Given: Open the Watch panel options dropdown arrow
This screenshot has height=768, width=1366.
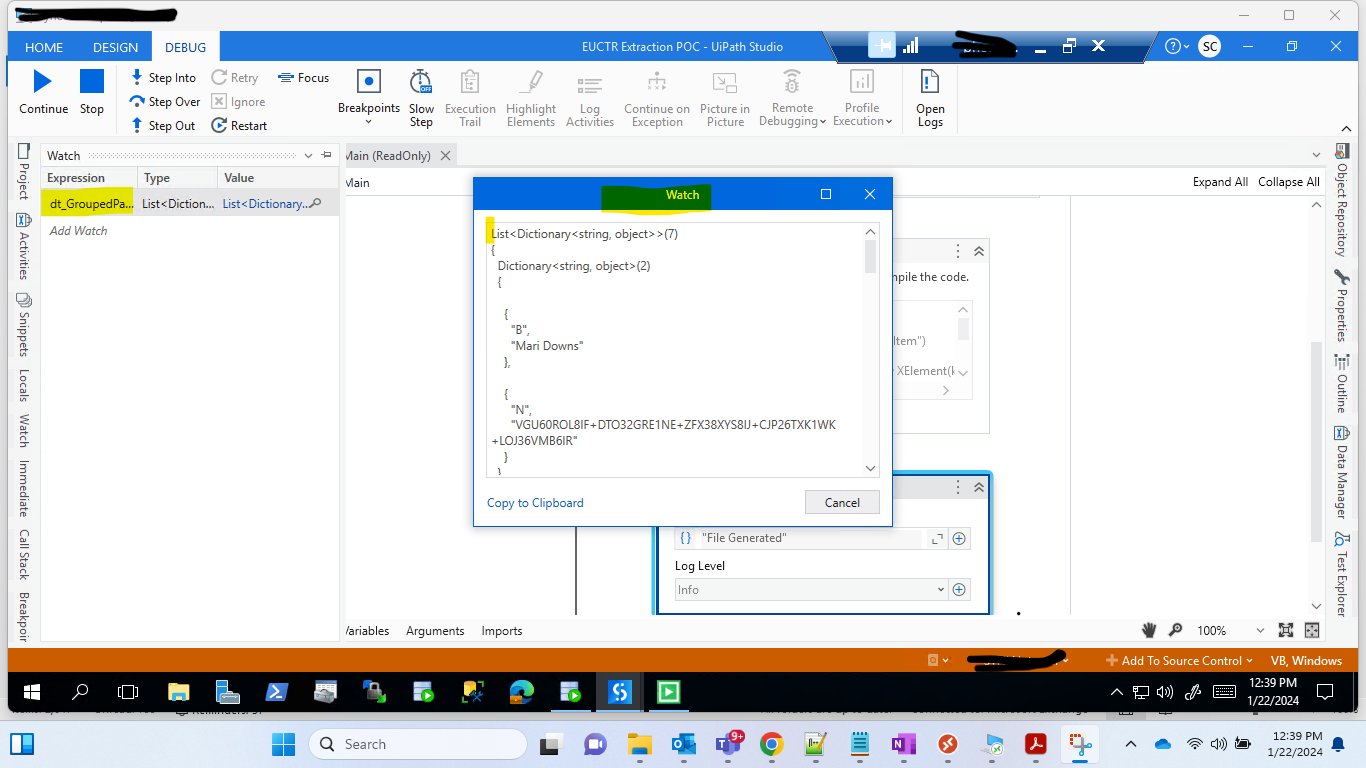Looking at the screenshot, I should tap(308, 155).
